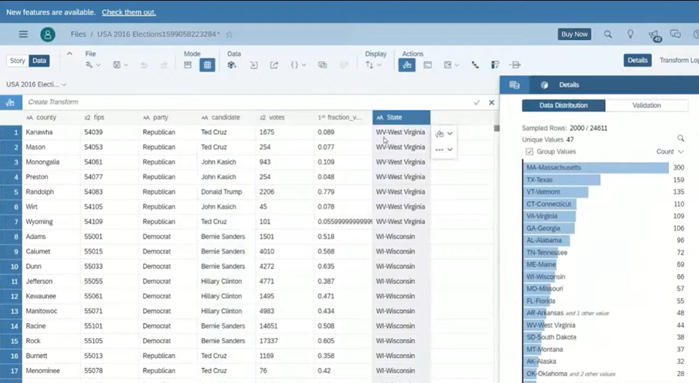Select Data Distribution tab
Screen dimensions: 699x383
coord(563,106)
